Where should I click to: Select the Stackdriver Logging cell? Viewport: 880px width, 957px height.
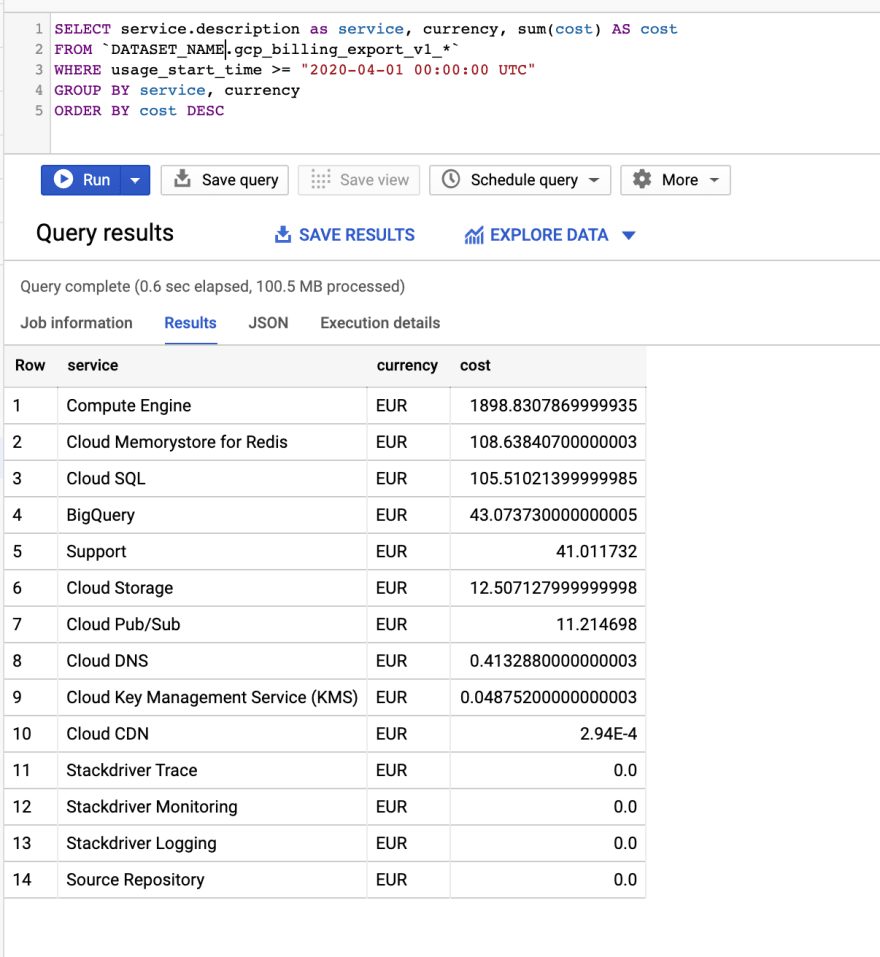pos(212,843)
